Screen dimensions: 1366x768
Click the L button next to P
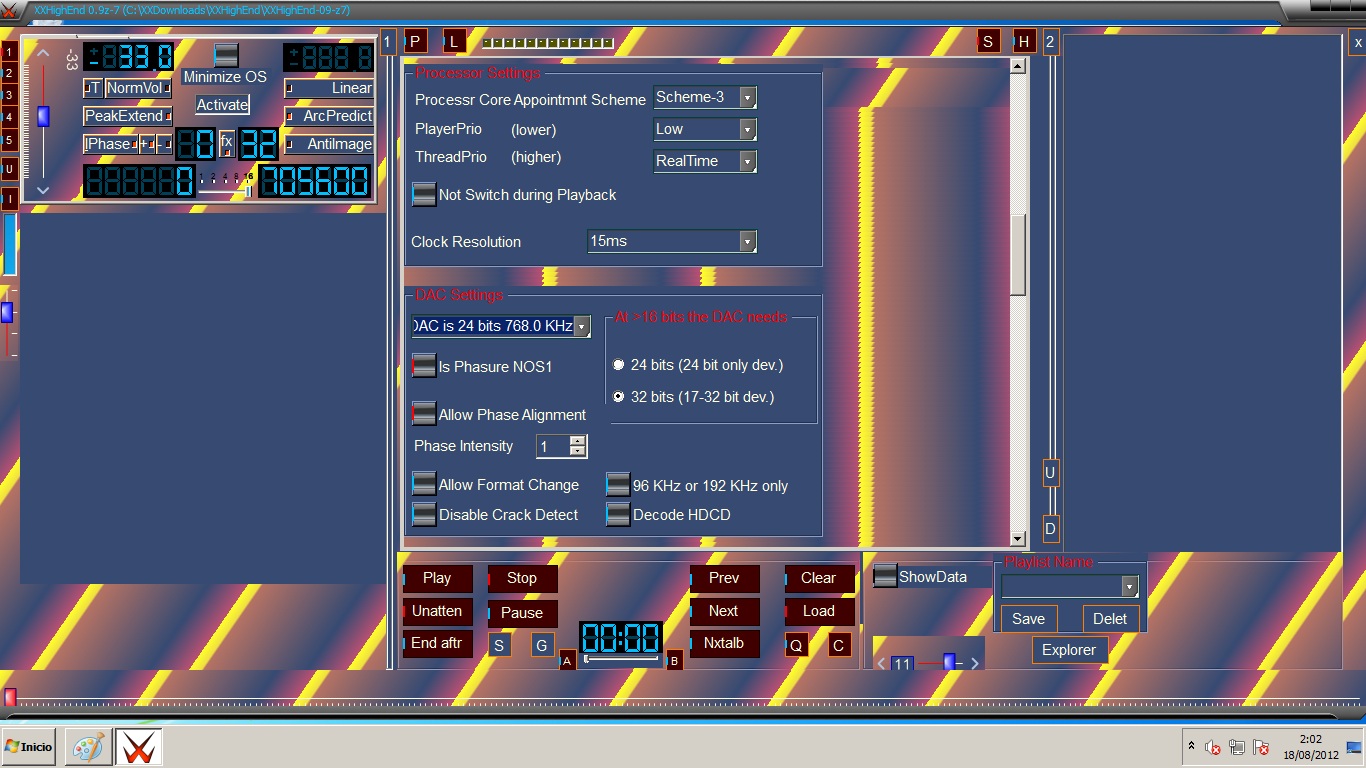tap(455, 41)
